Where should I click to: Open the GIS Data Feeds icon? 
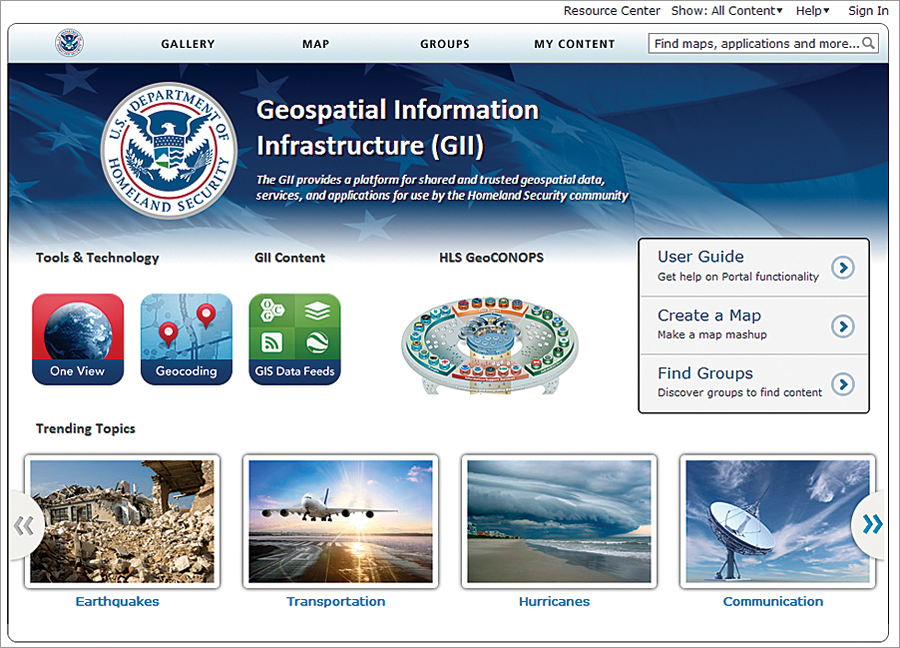point(294,338)
